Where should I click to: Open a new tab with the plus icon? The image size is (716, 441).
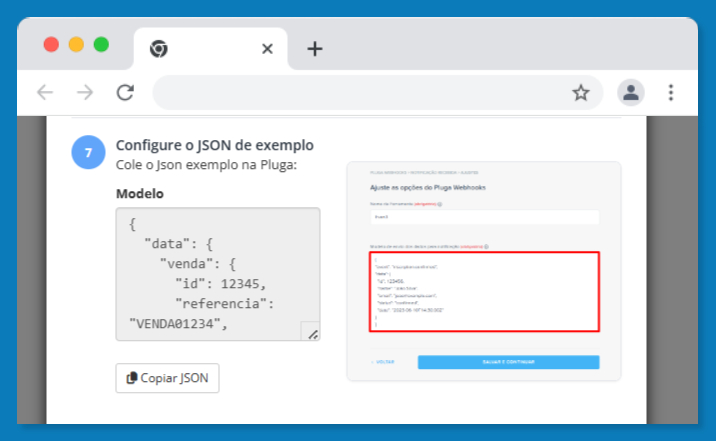coord(315,48)
